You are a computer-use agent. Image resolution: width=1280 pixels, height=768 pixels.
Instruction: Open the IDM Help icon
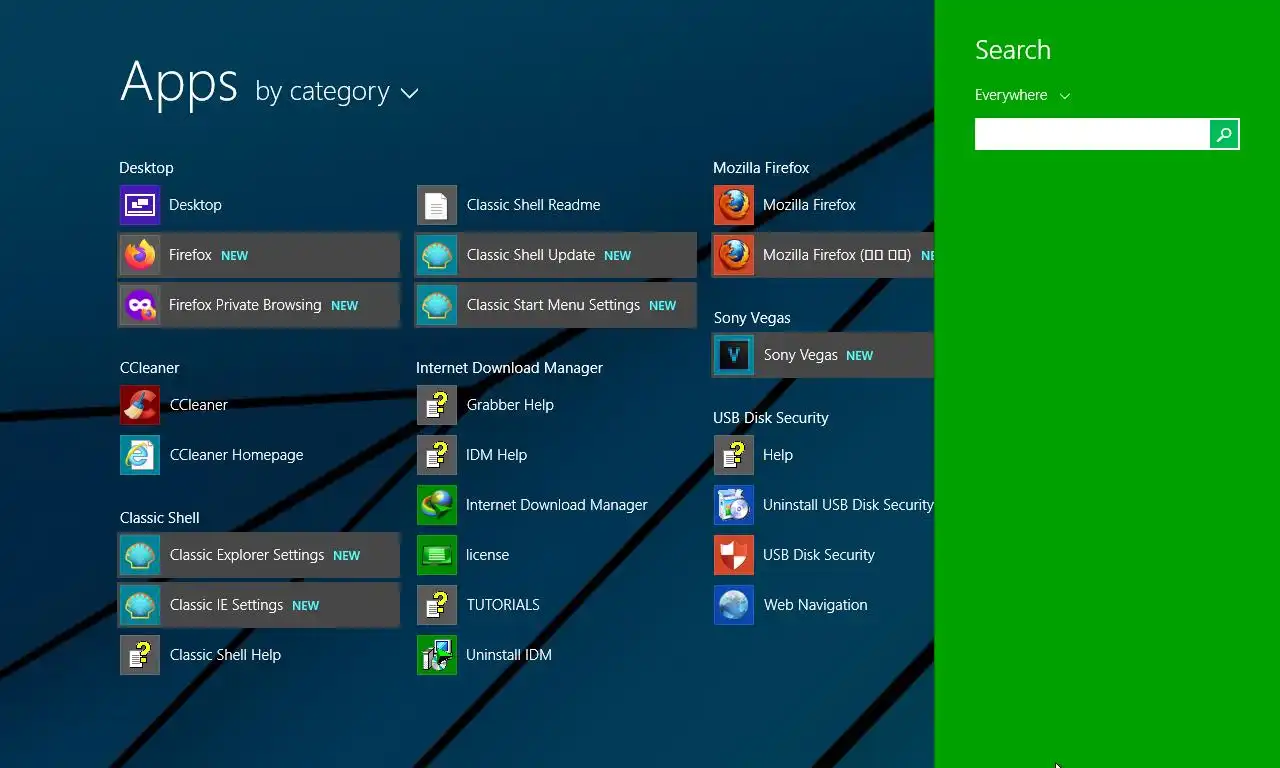pyautogui.click(x=437, y=455)
